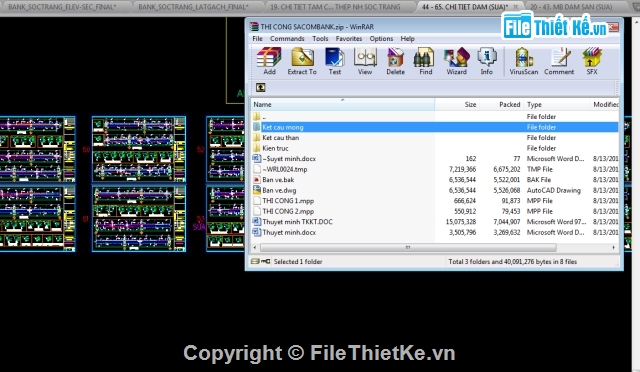The width and height of the screenshot is (640, 372).
Task: Select the Ban ve.dwg file
Action: (x=279, y=190)
